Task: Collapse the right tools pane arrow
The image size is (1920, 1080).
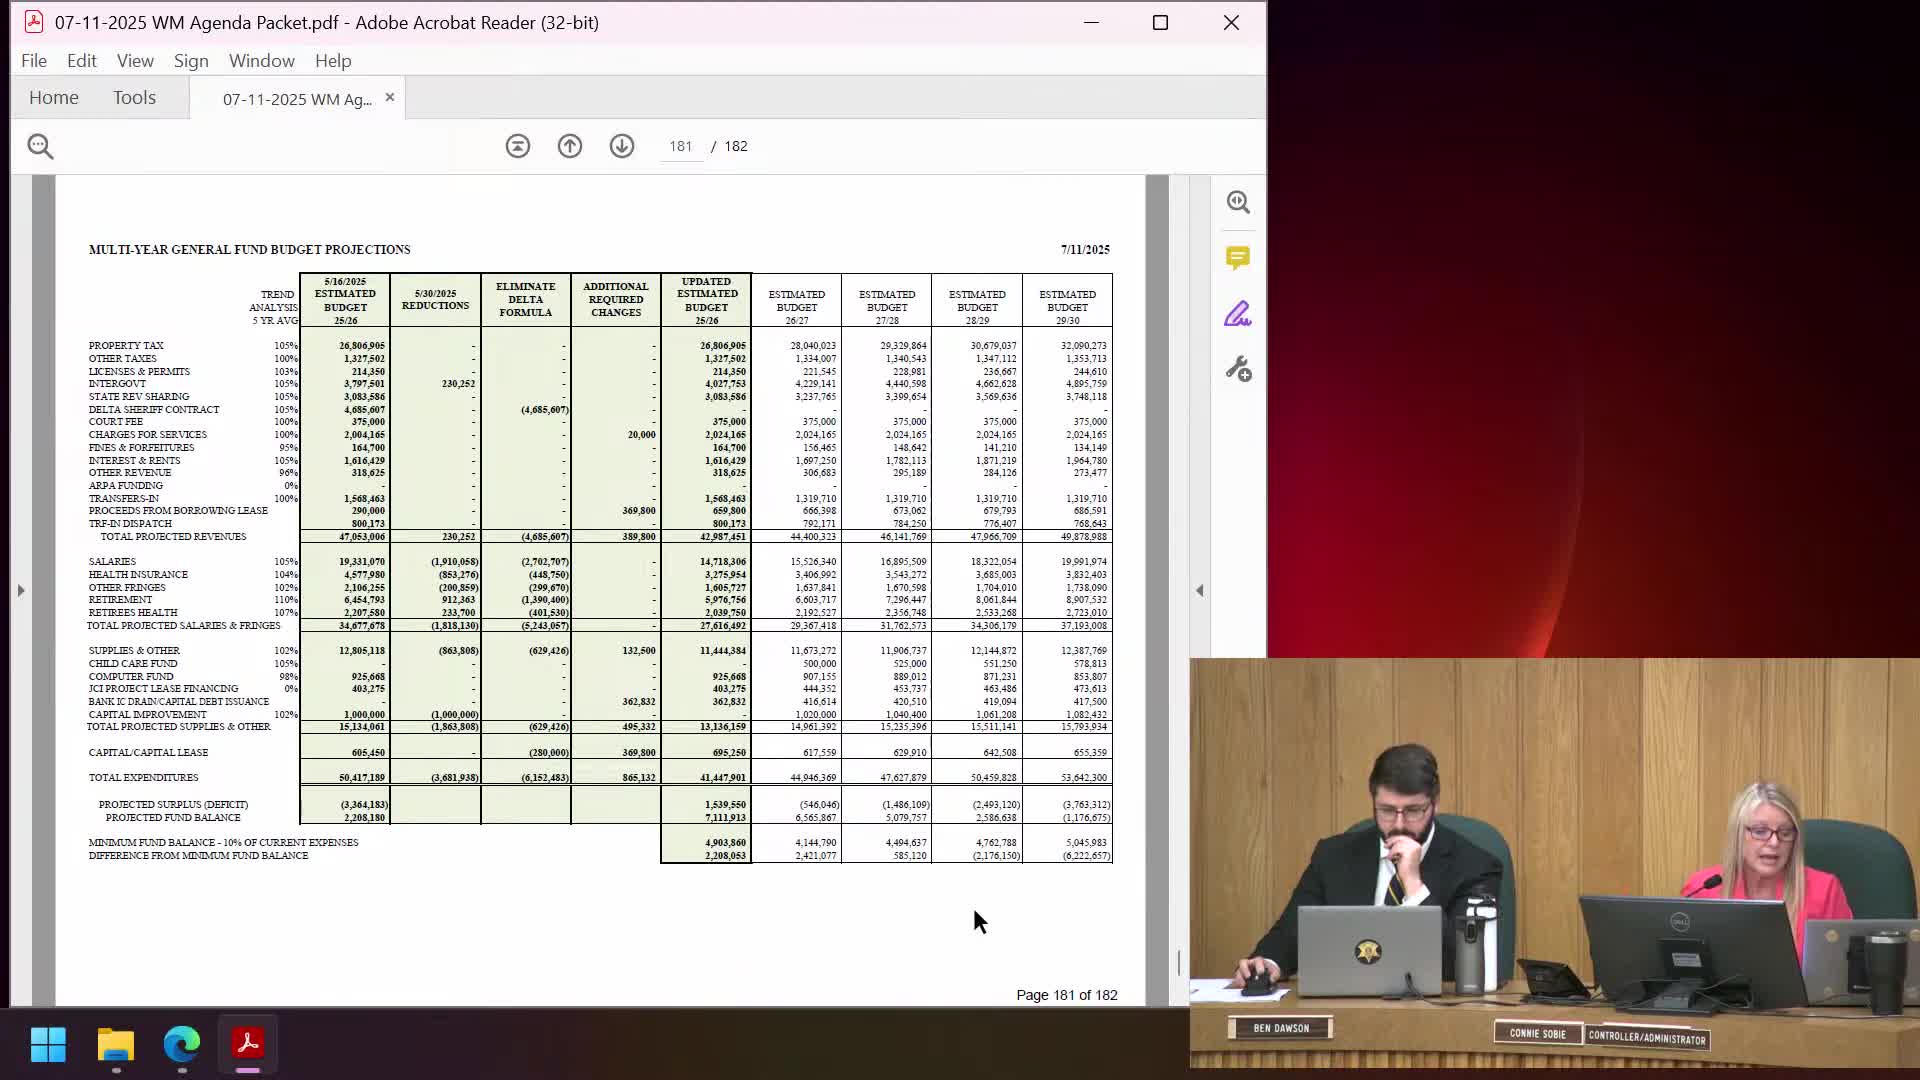Action: (x=1200, y=591)
